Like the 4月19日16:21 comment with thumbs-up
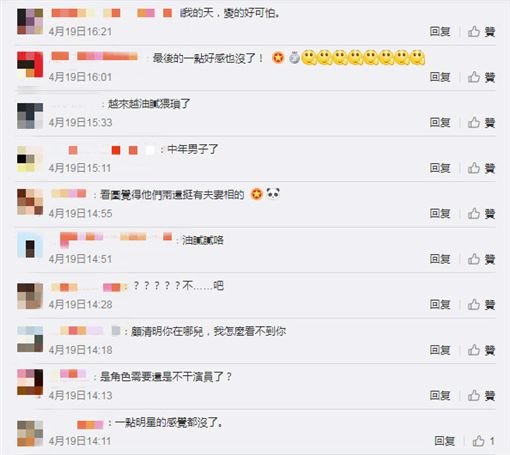 tap(481, 32)
